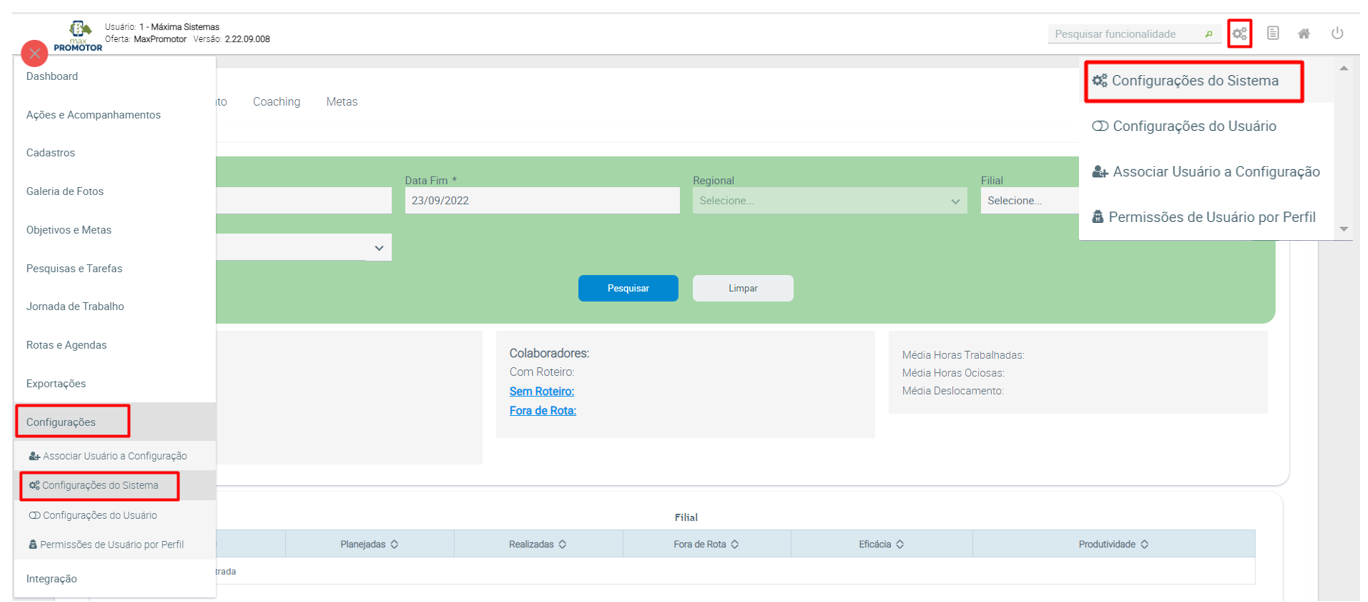Open the Coaching tab
The width and height of the screenshot is (1368, 602).
pos(276,102)
